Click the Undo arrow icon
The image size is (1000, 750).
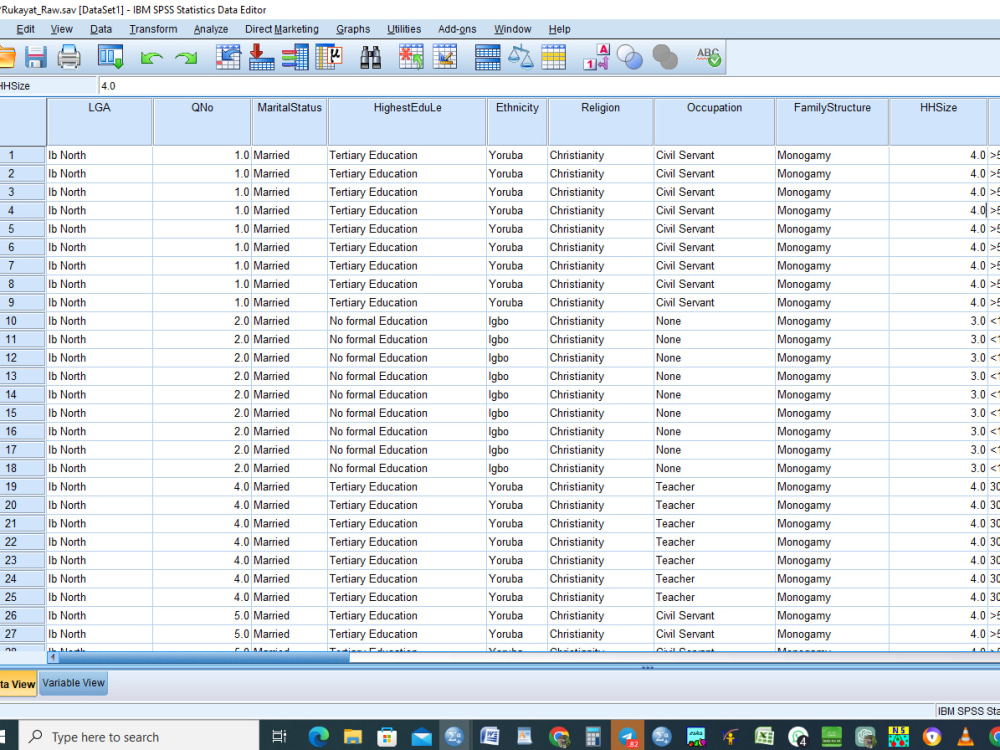point(151,58)
